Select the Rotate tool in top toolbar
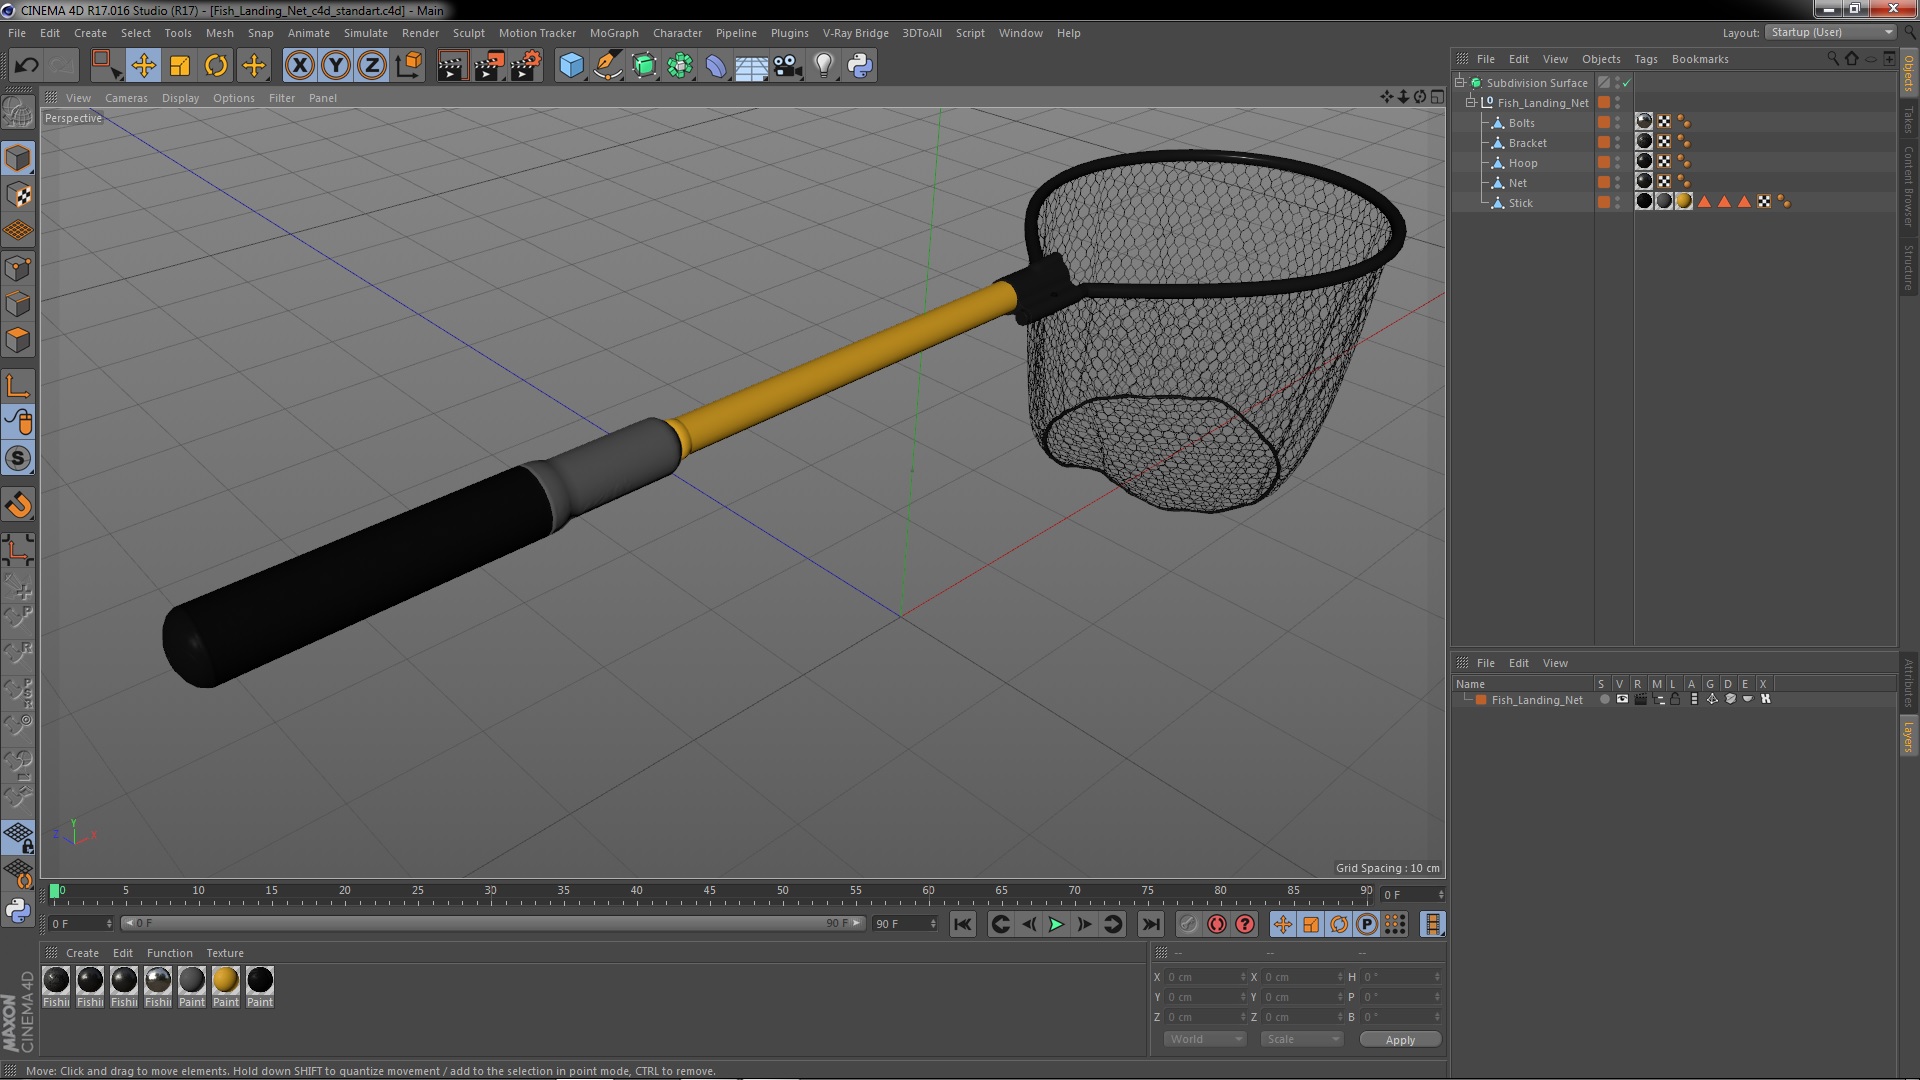This screenshot has width=1920, height=1080. pos(216,66)
